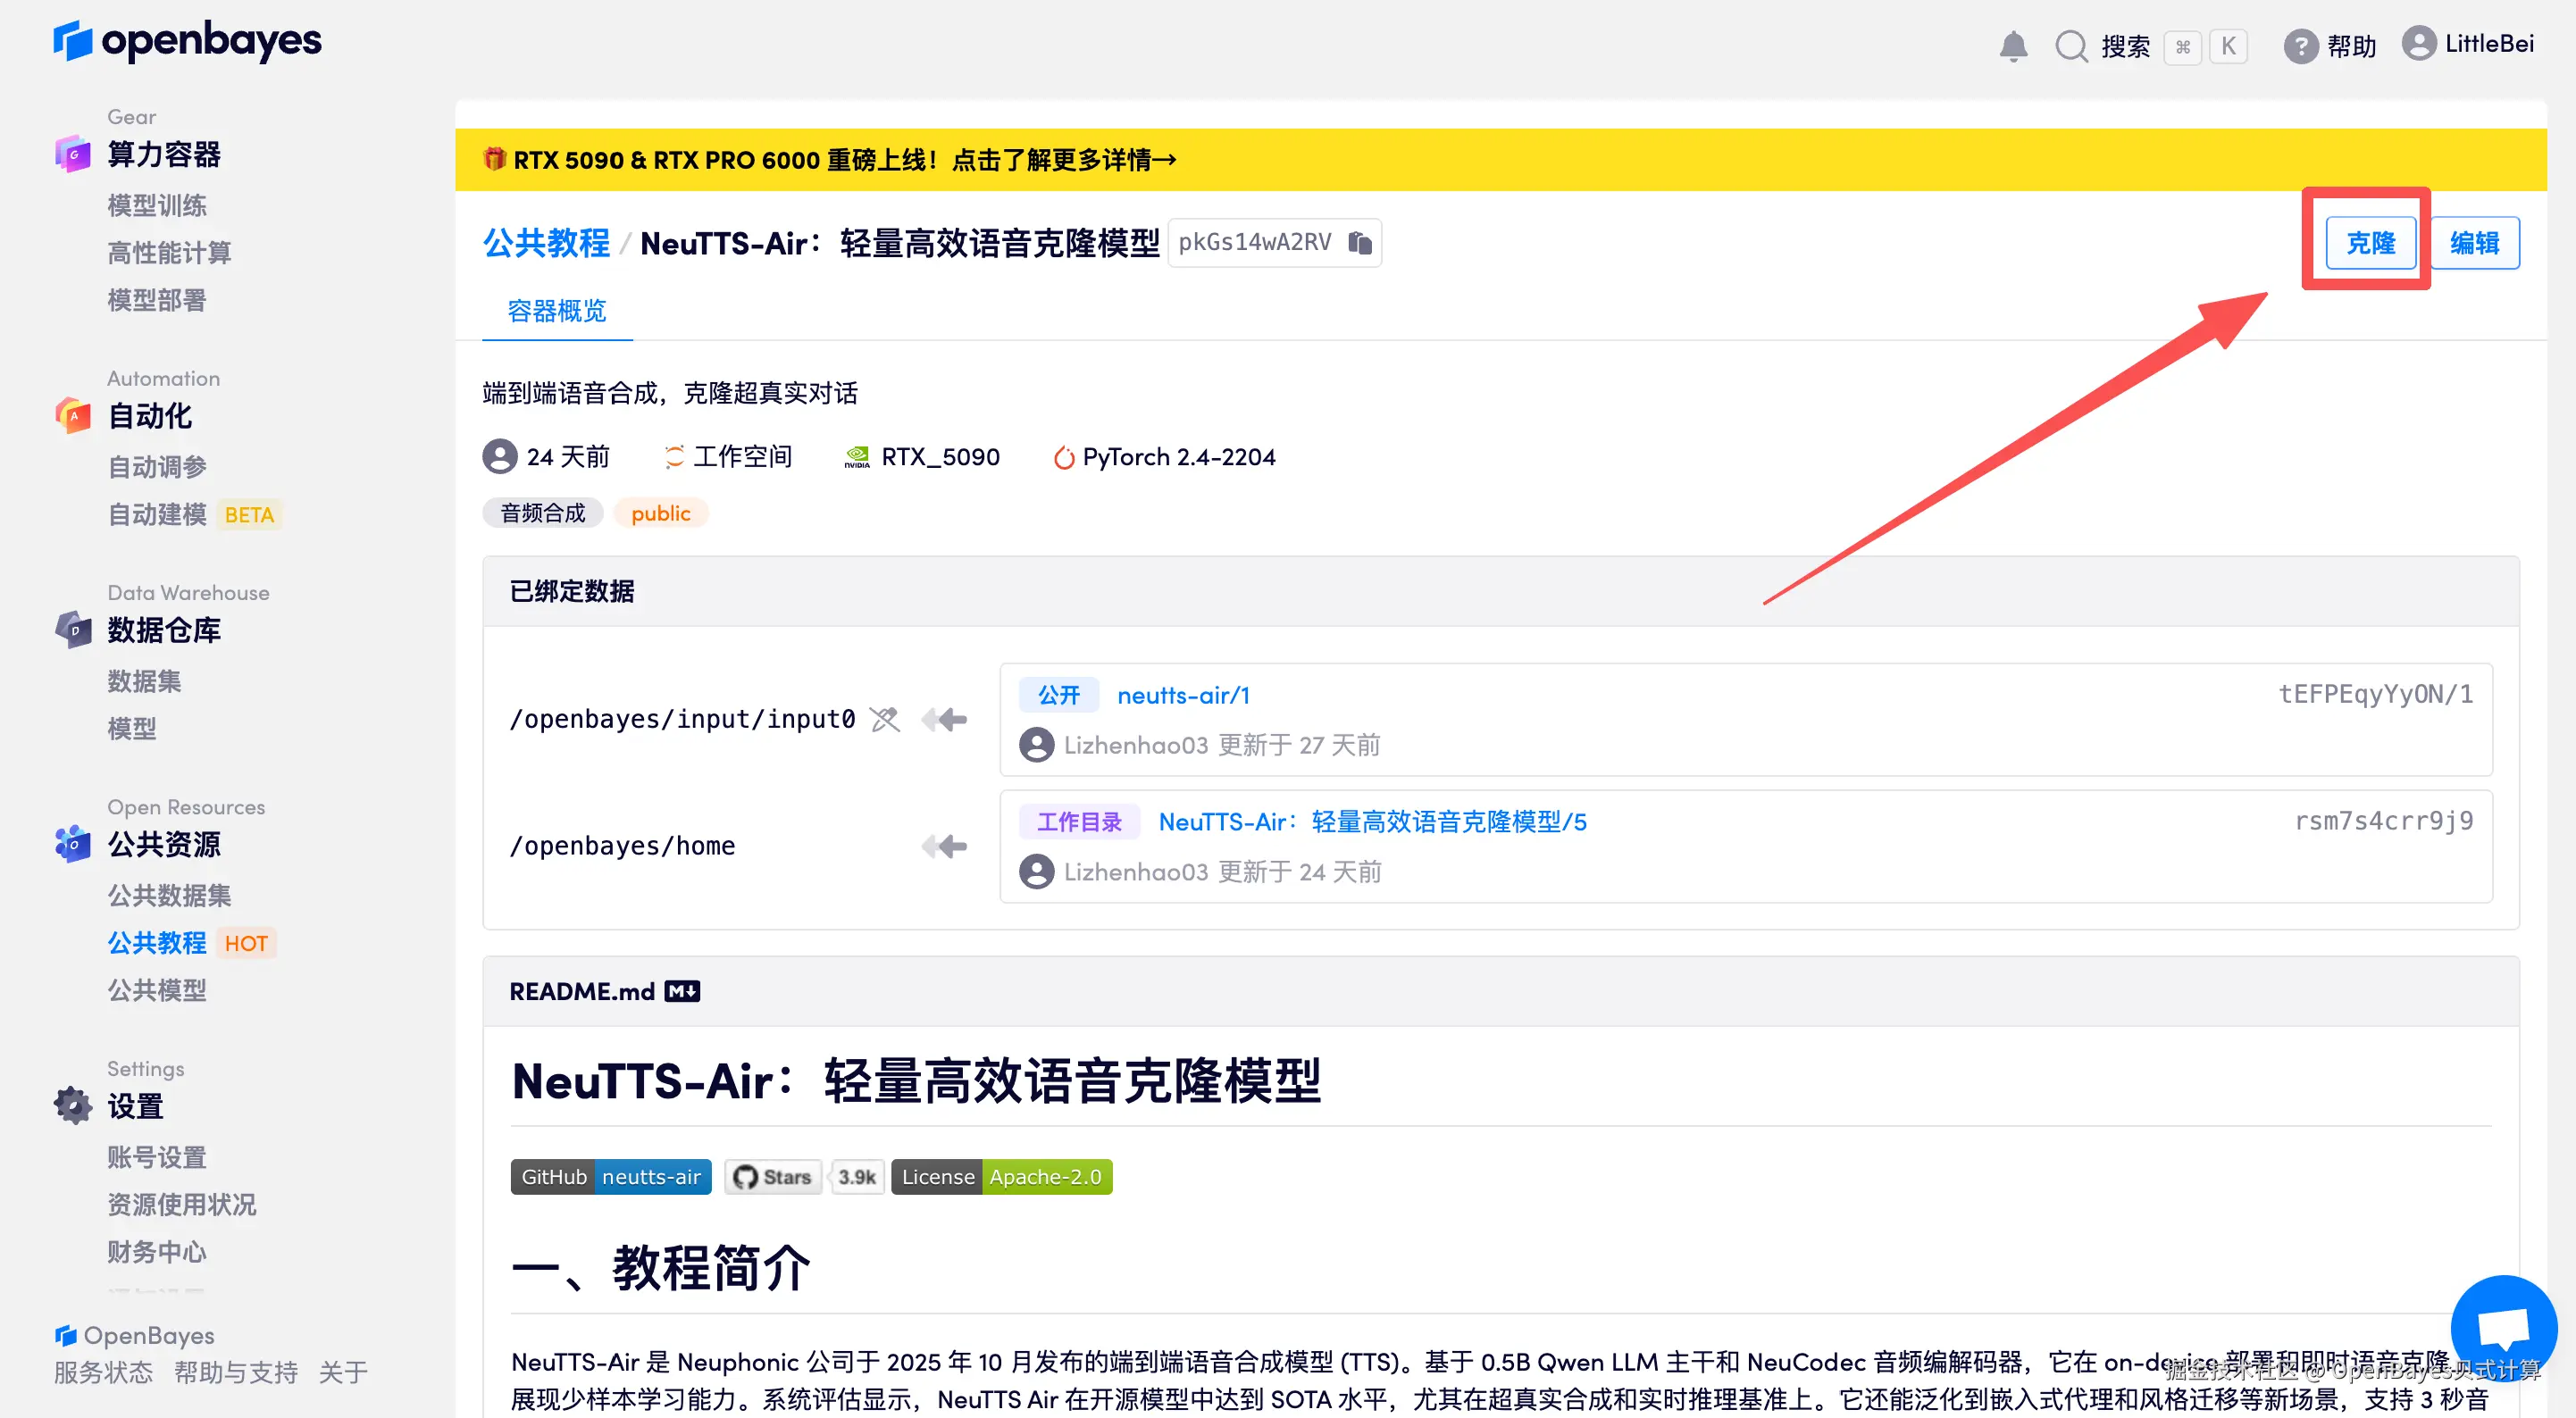
Task: Click the pkGs14wA2RV container ID field
Action: 1257,242
